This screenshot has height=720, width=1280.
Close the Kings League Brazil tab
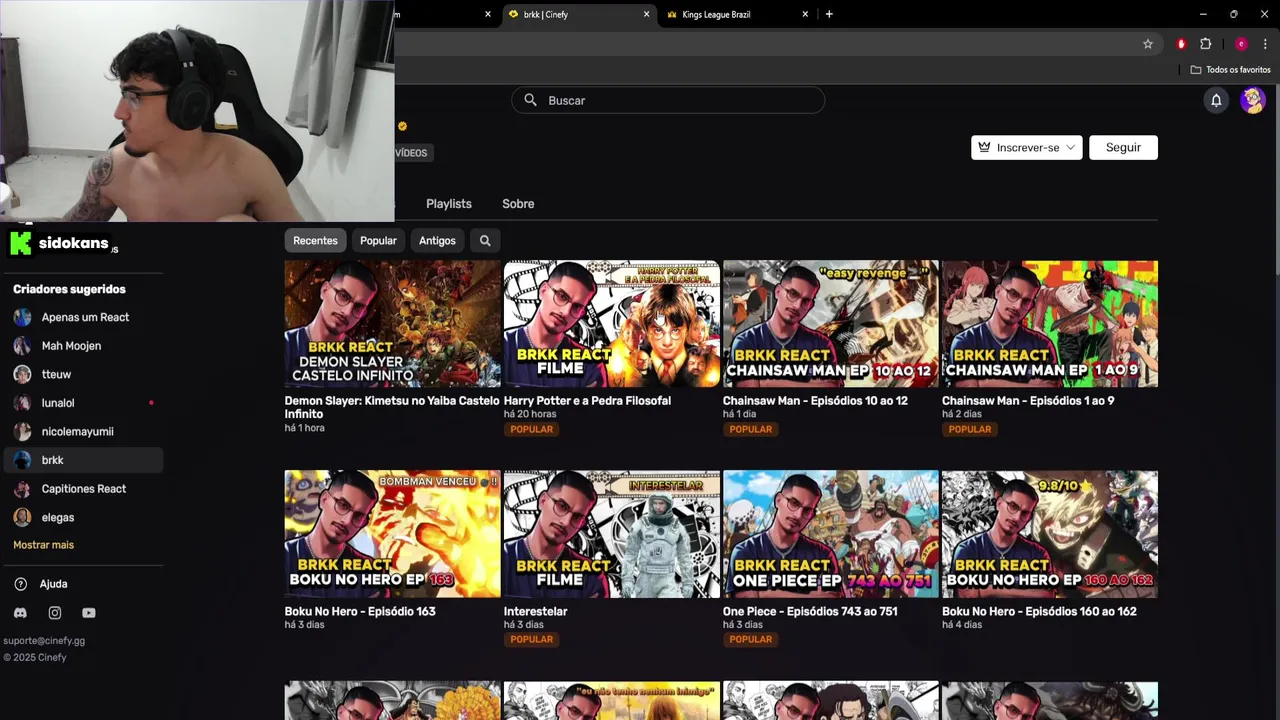point(805,14)
